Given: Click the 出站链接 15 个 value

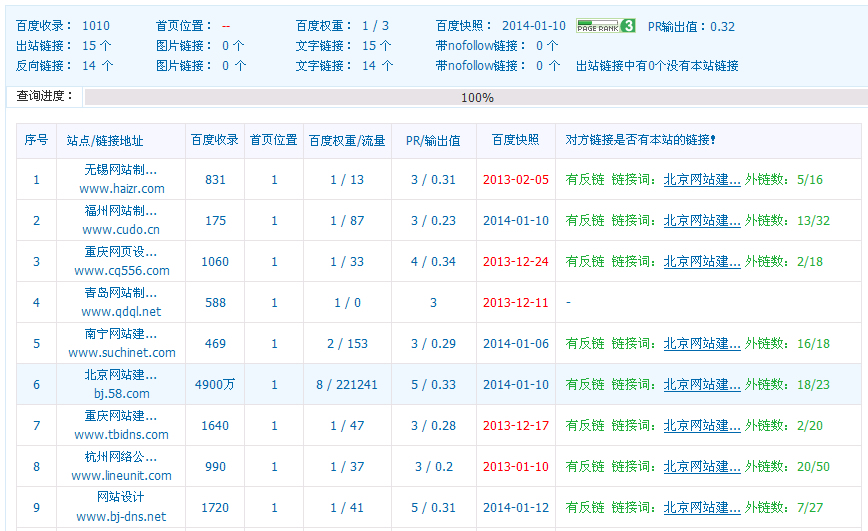Looking at the screenshot, I should pyautogui.click(x=97, y=46).
